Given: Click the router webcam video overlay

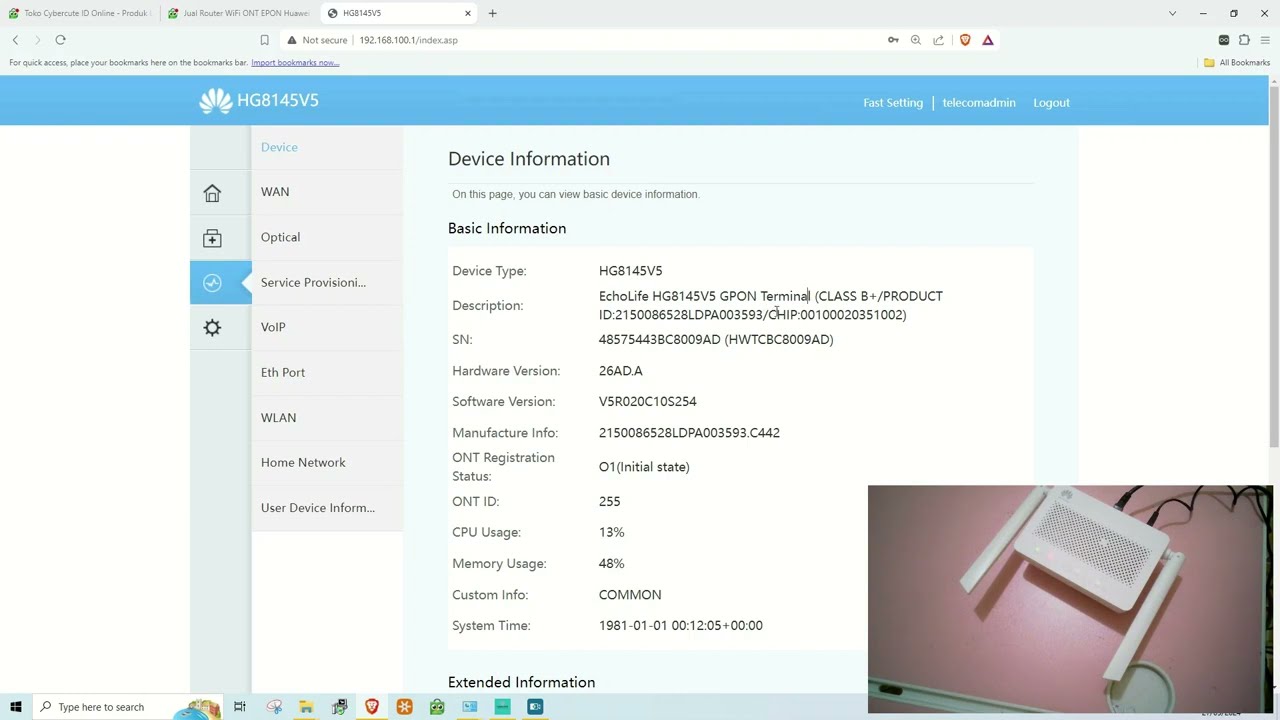Looking at the screenshot, I should 1070,599.
